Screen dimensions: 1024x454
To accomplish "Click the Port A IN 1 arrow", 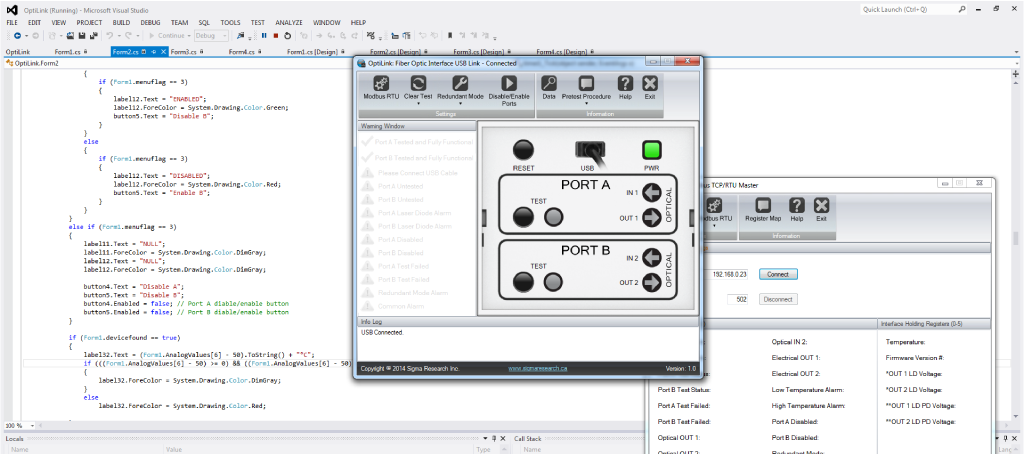I will pos(651,192).
